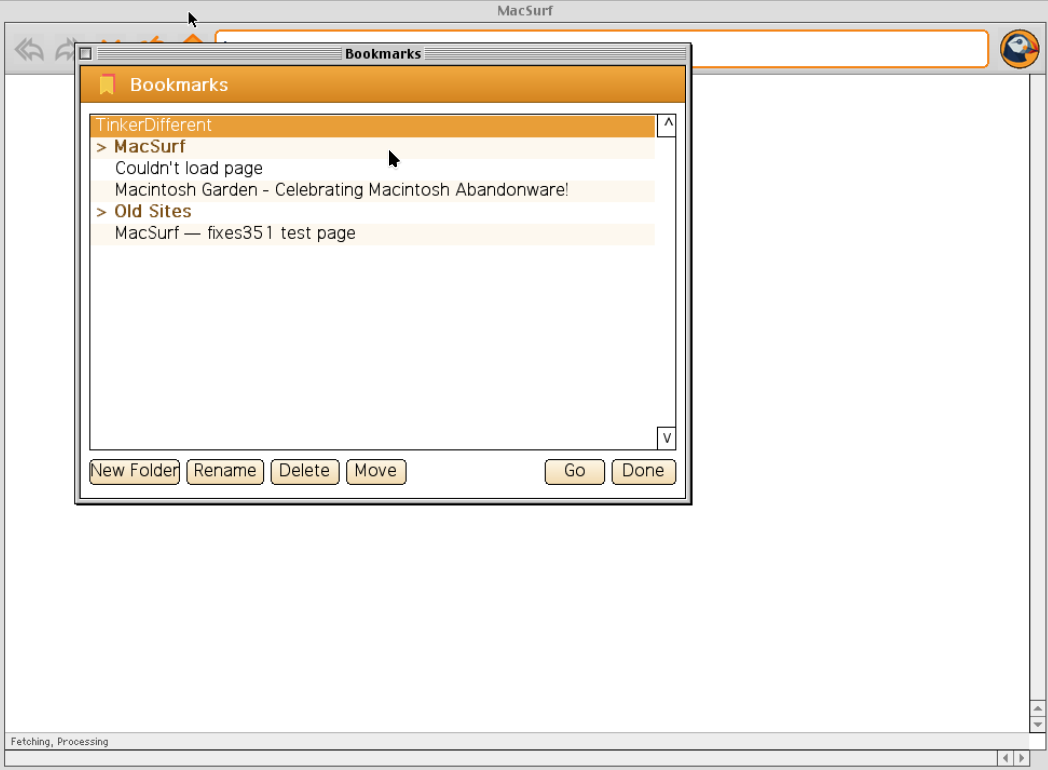Click page vertical scrollbar down arrow
Image resolution: width=1048 pixels, height=770 pixels.
coord(1037,725)
